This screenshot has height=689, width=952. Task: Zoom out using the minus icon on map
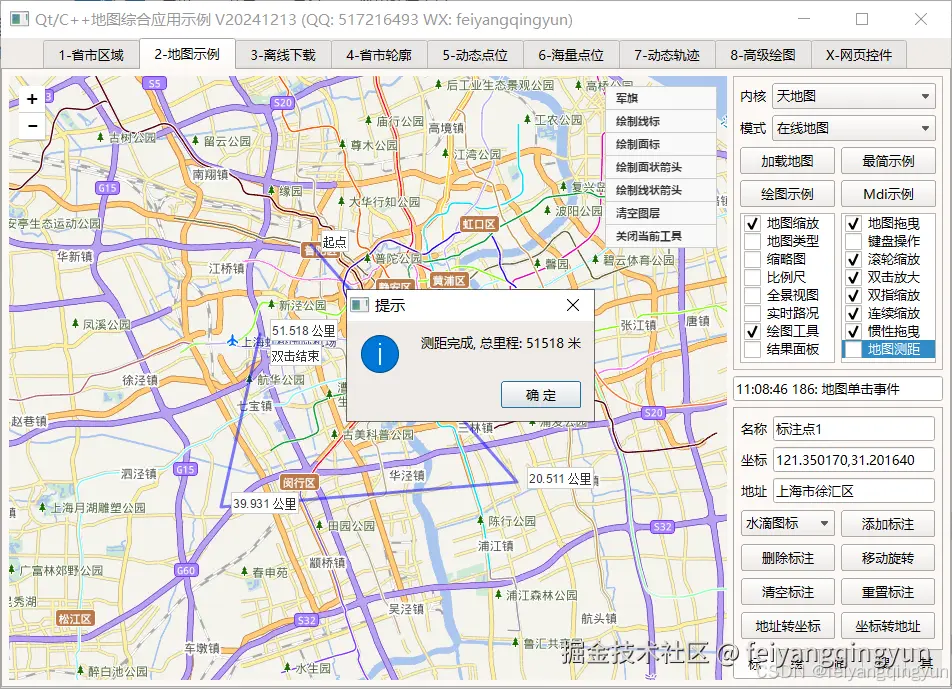[x=31, y=125]
